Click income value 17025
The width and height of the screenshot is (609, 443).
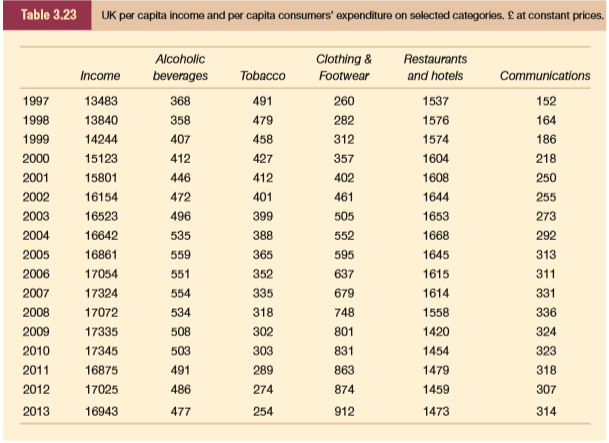pyautogui.click(x=101, y=389)
